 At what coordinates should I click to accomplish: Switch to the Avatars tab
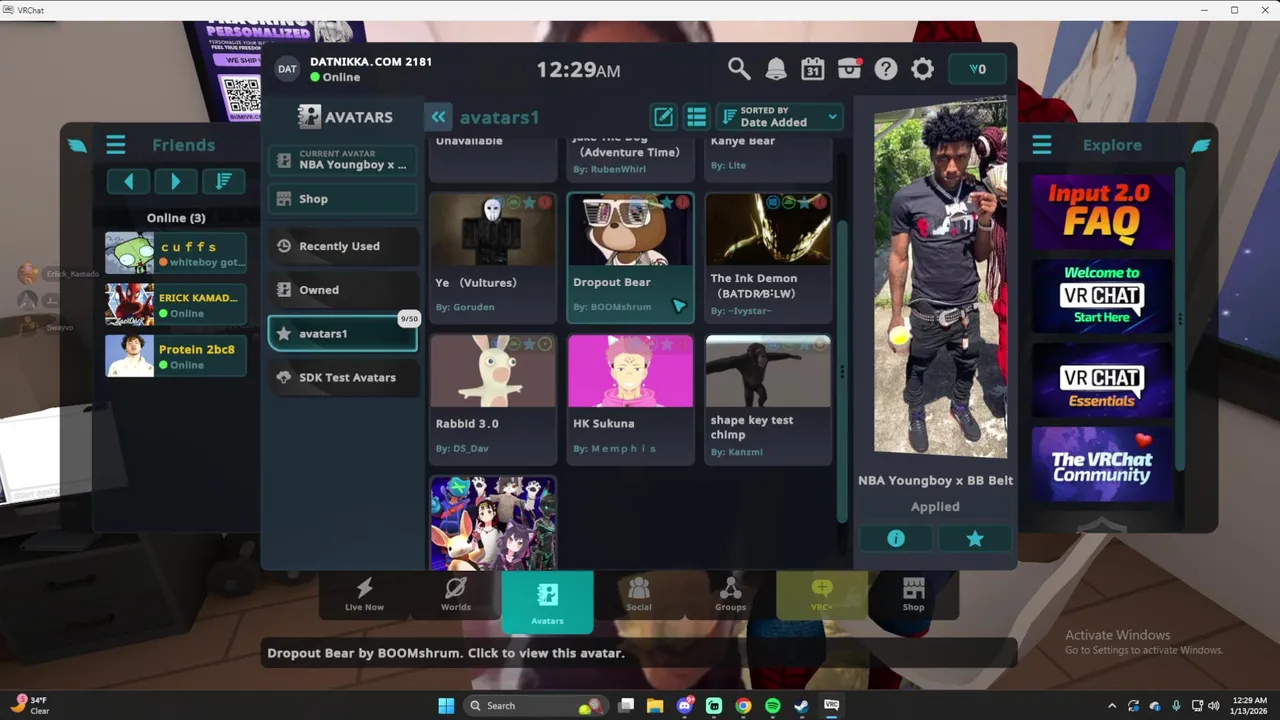[x=547, y=602]
